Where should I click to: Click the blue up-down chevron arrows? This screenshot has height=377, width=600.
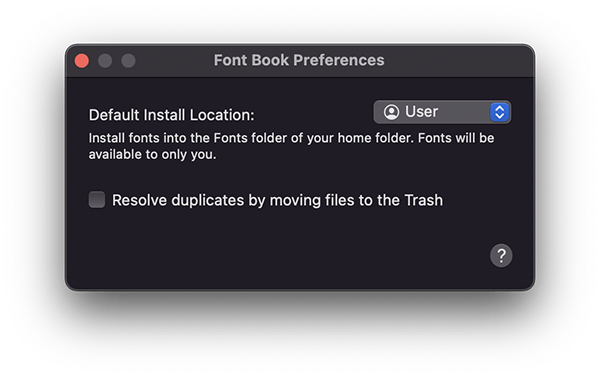click(499, 112)
